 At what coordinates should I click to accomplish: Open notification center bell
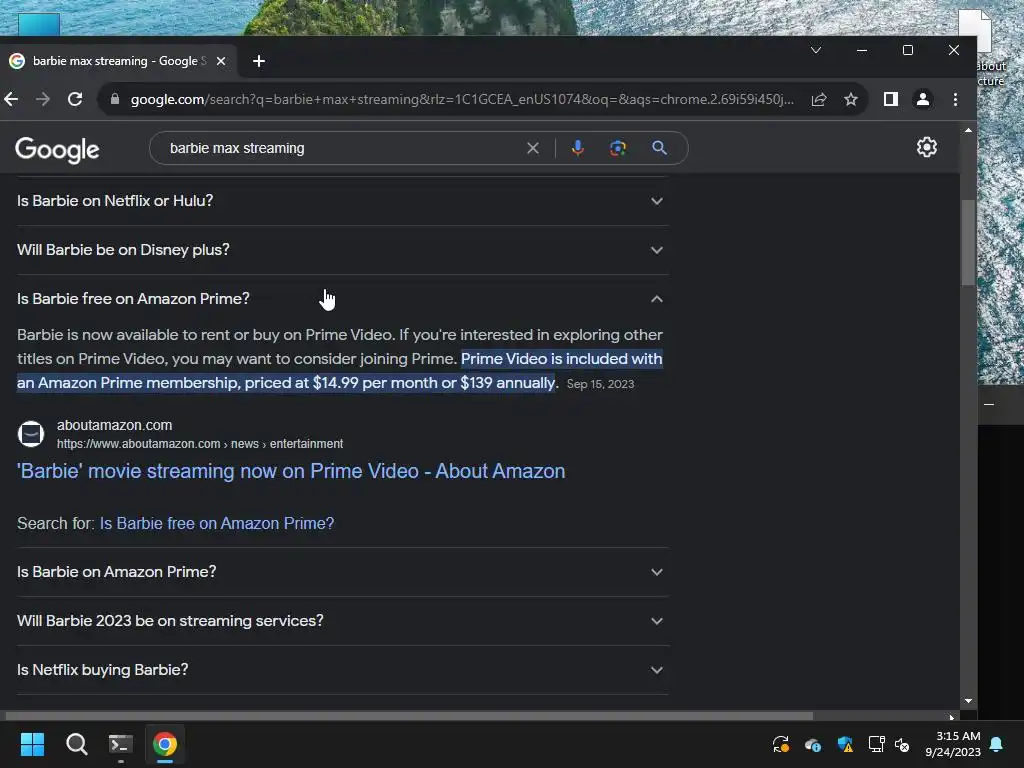coord(997,744)
